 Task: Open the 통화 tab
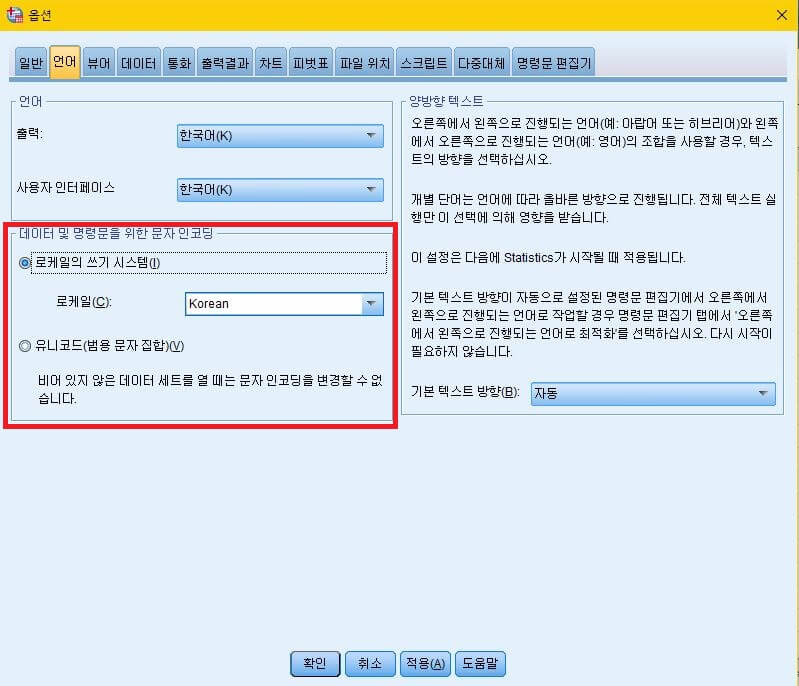(x=179, y=63)
